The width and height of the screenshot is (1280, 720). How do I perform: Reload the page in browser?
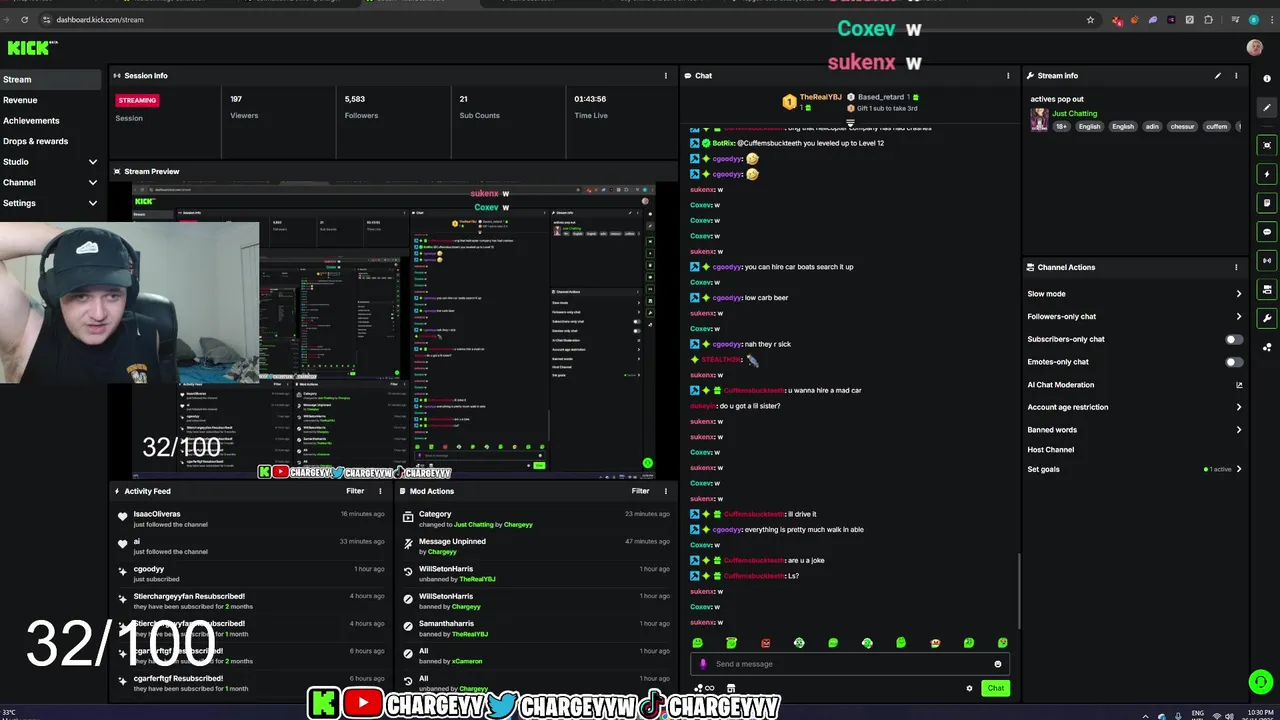[x=24, y=19]
